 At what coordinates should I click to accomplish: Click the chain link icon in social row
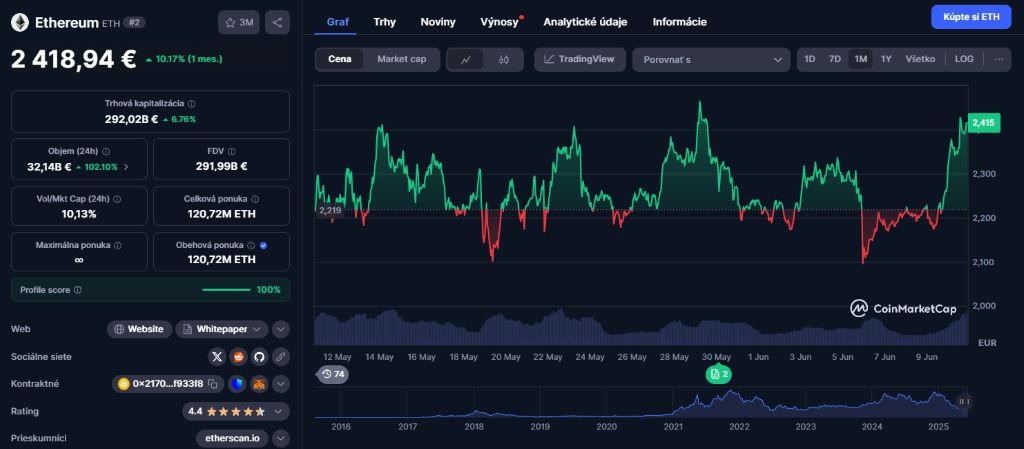(281, 356)
